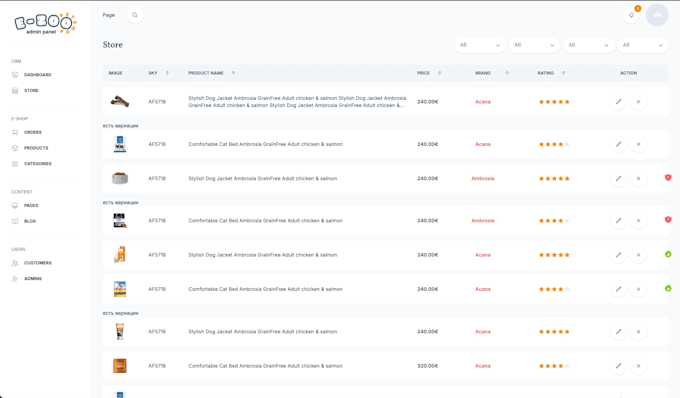Click the dog chew product thumbnail

[120, 102]
